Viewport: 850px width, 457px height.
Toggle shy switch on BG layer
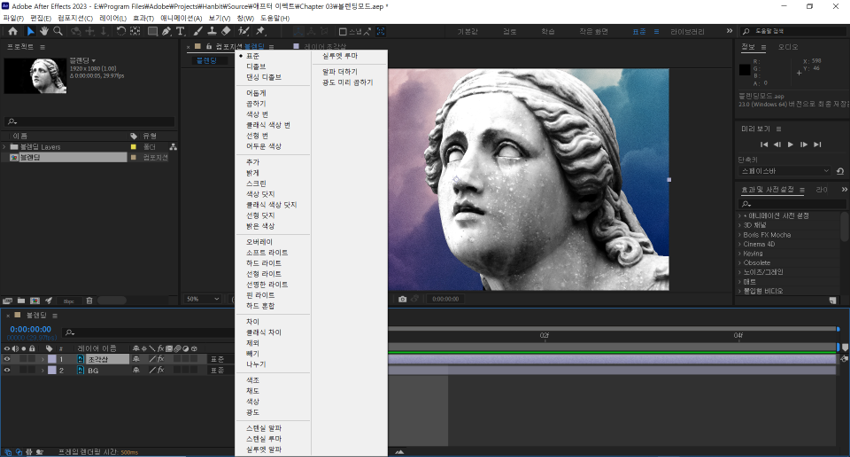(x=136, y=370)
